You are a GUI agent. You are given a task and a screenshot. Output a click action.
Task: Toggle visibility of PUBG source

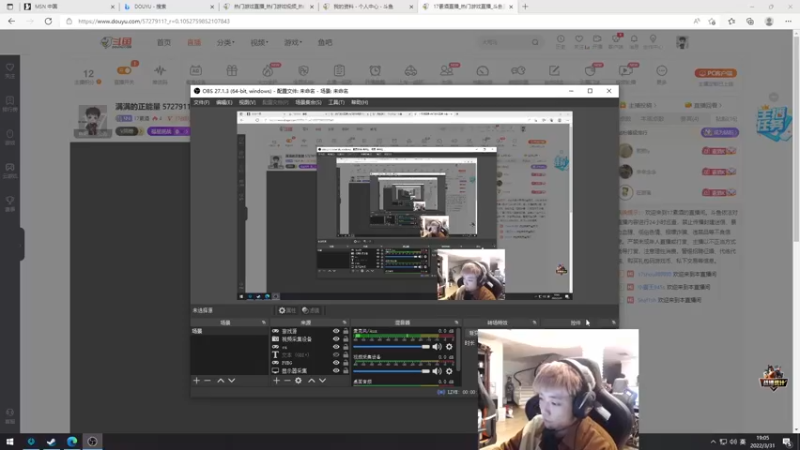pyautogui.click(x=336, y=363)
